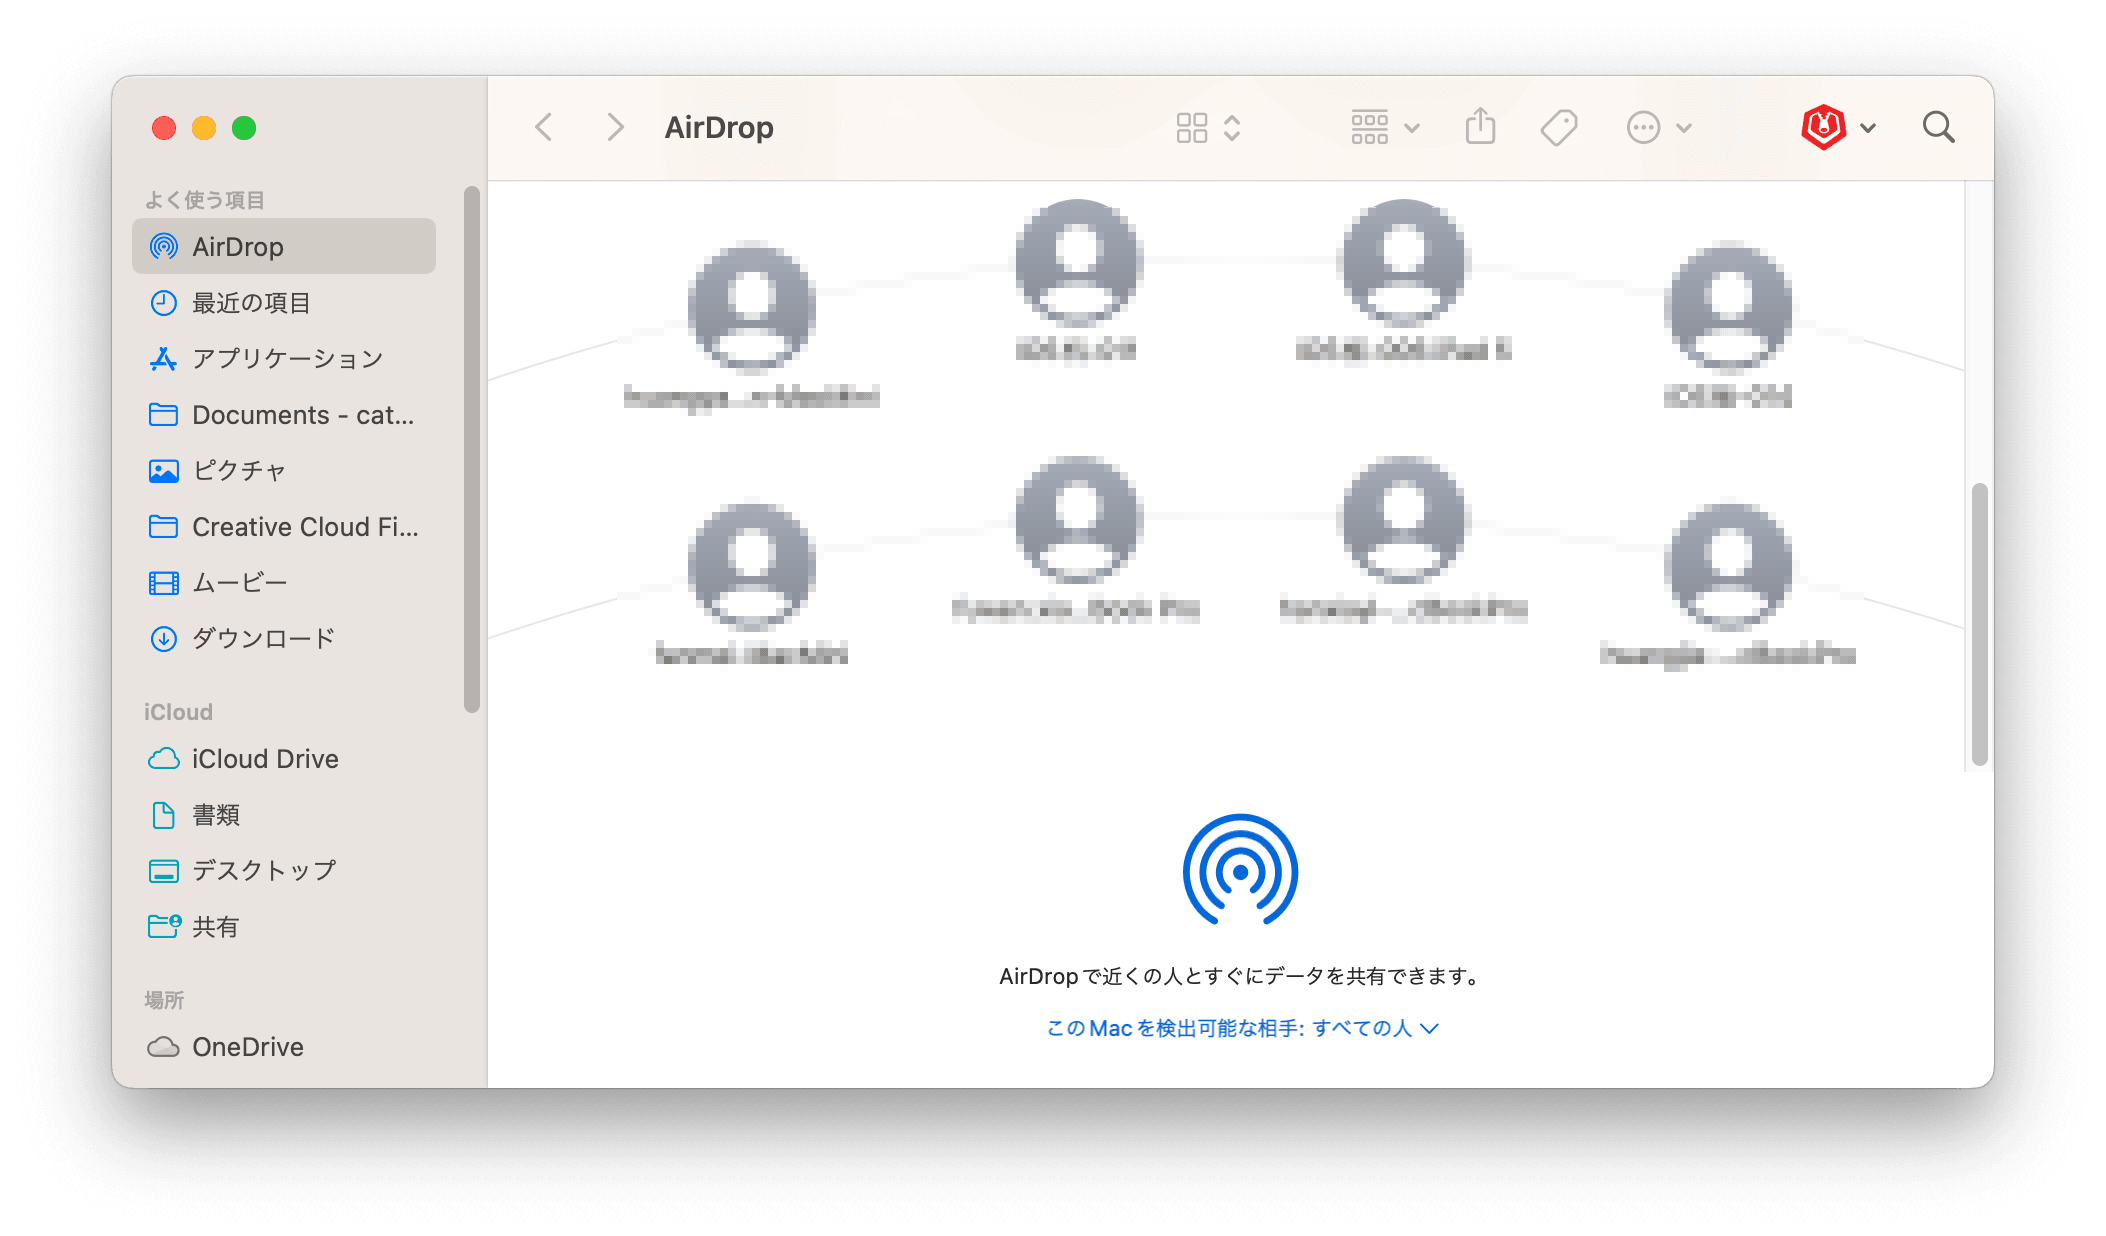2106x1236 pixels.
Task: Click the AirDrop content area scrollbar
Action: pos(1979,625)
